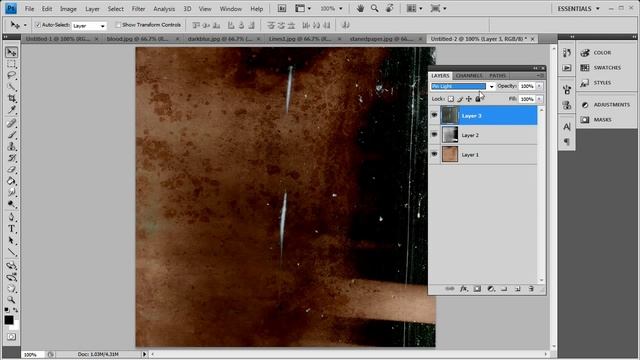
Task: Select the History Brush tool
Action: point(11,158)
